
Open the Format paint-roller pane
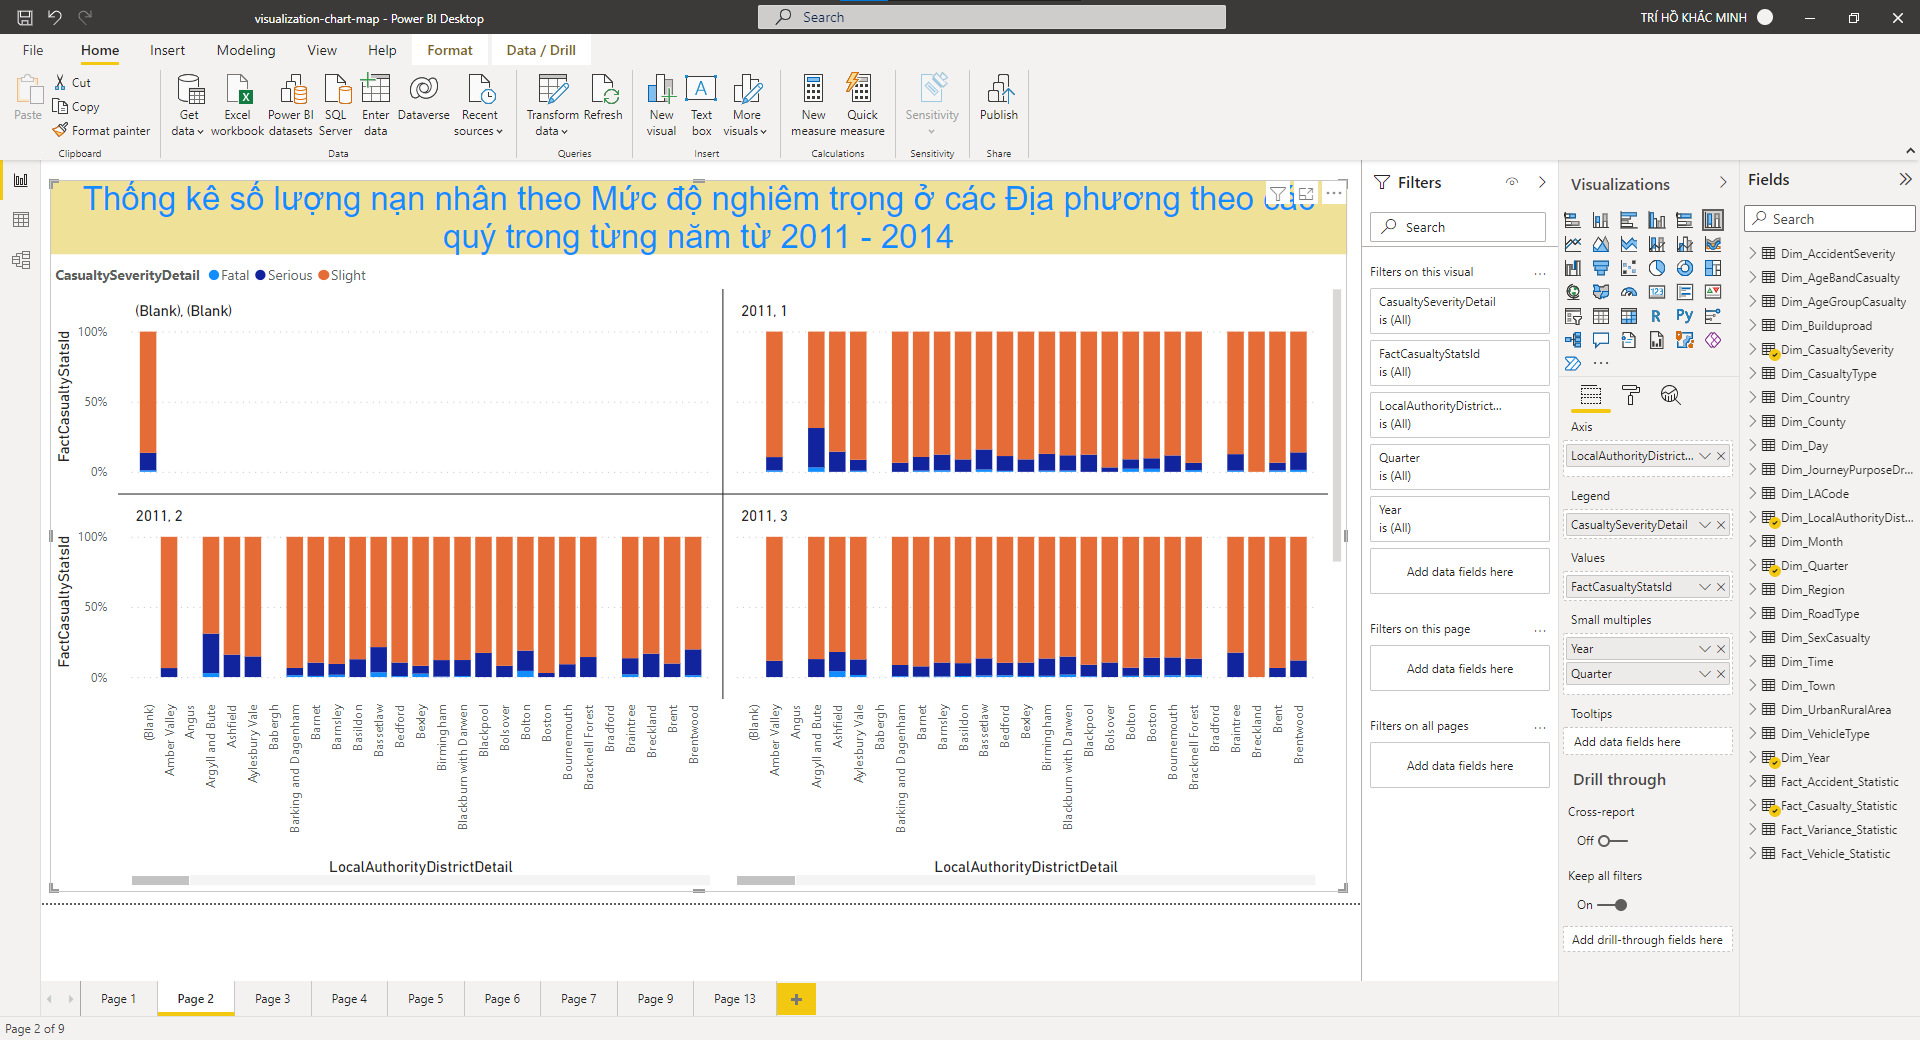coord(1631,395)
